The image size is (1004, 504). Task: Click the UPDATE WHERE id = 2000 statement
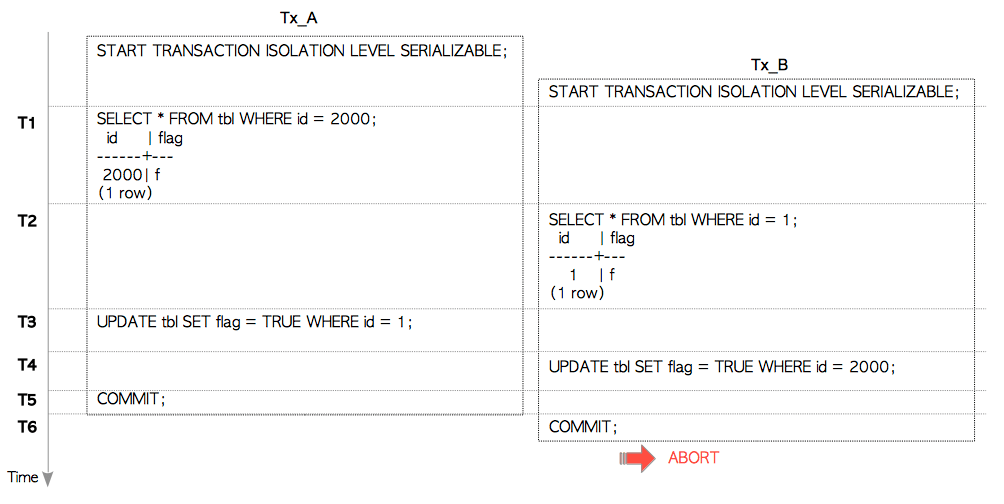pyautogui.click(x=721, y=367)
